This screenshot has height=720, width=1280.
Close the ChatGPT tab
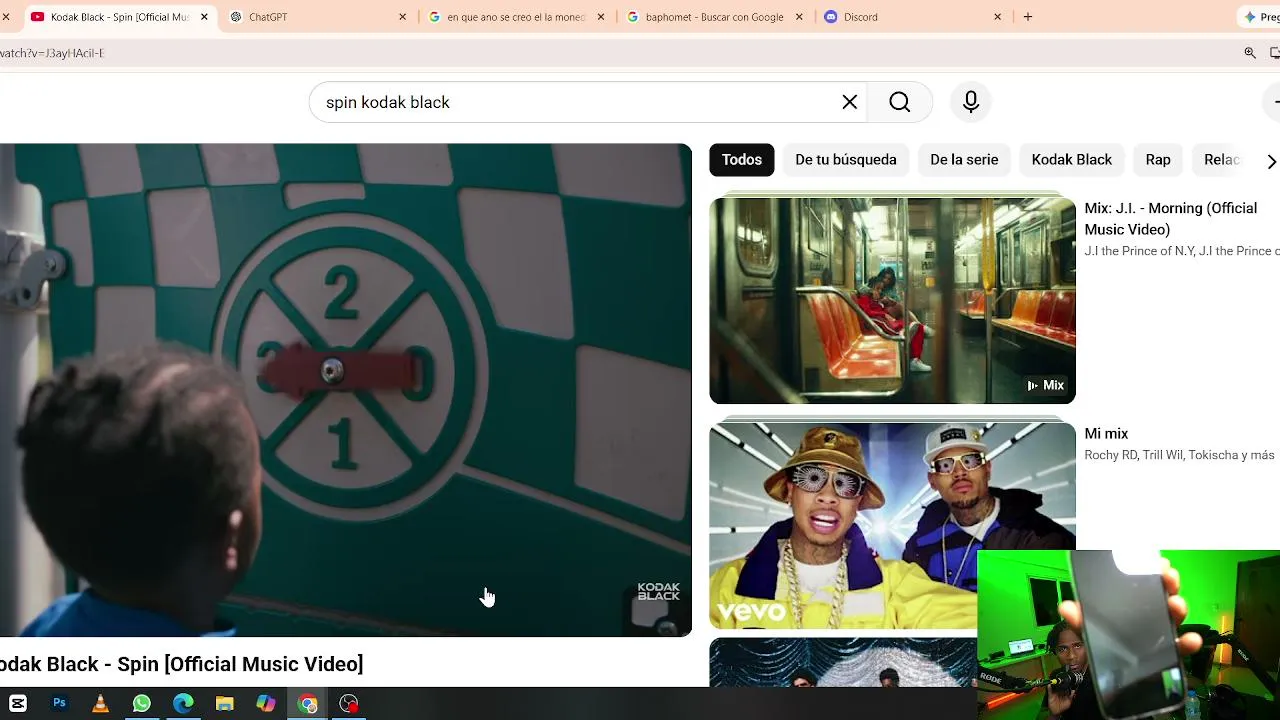click(x=402, y=17)
